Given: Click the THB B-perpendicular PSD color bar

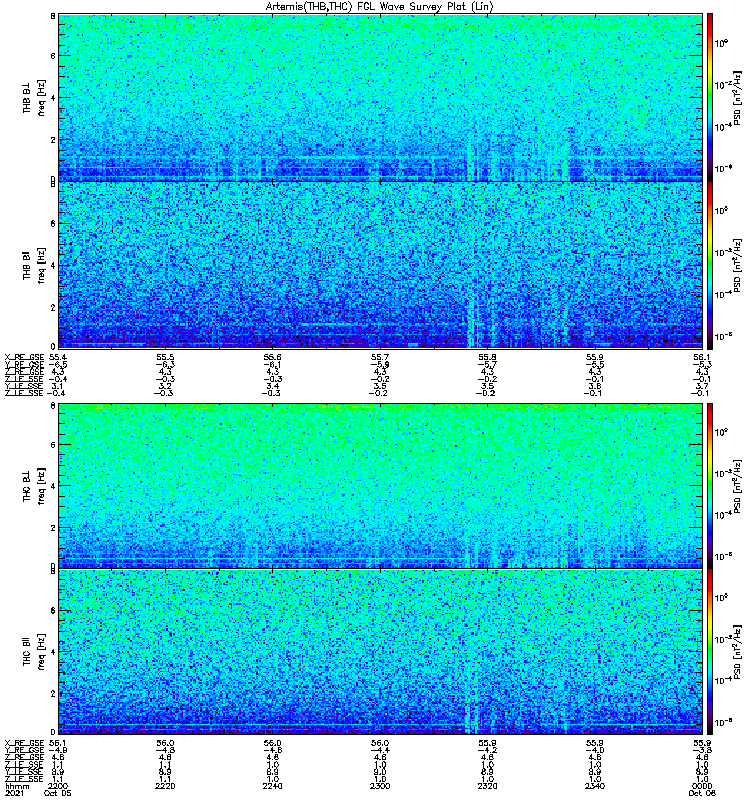Looking at the screenshot, I should [710, 97].
